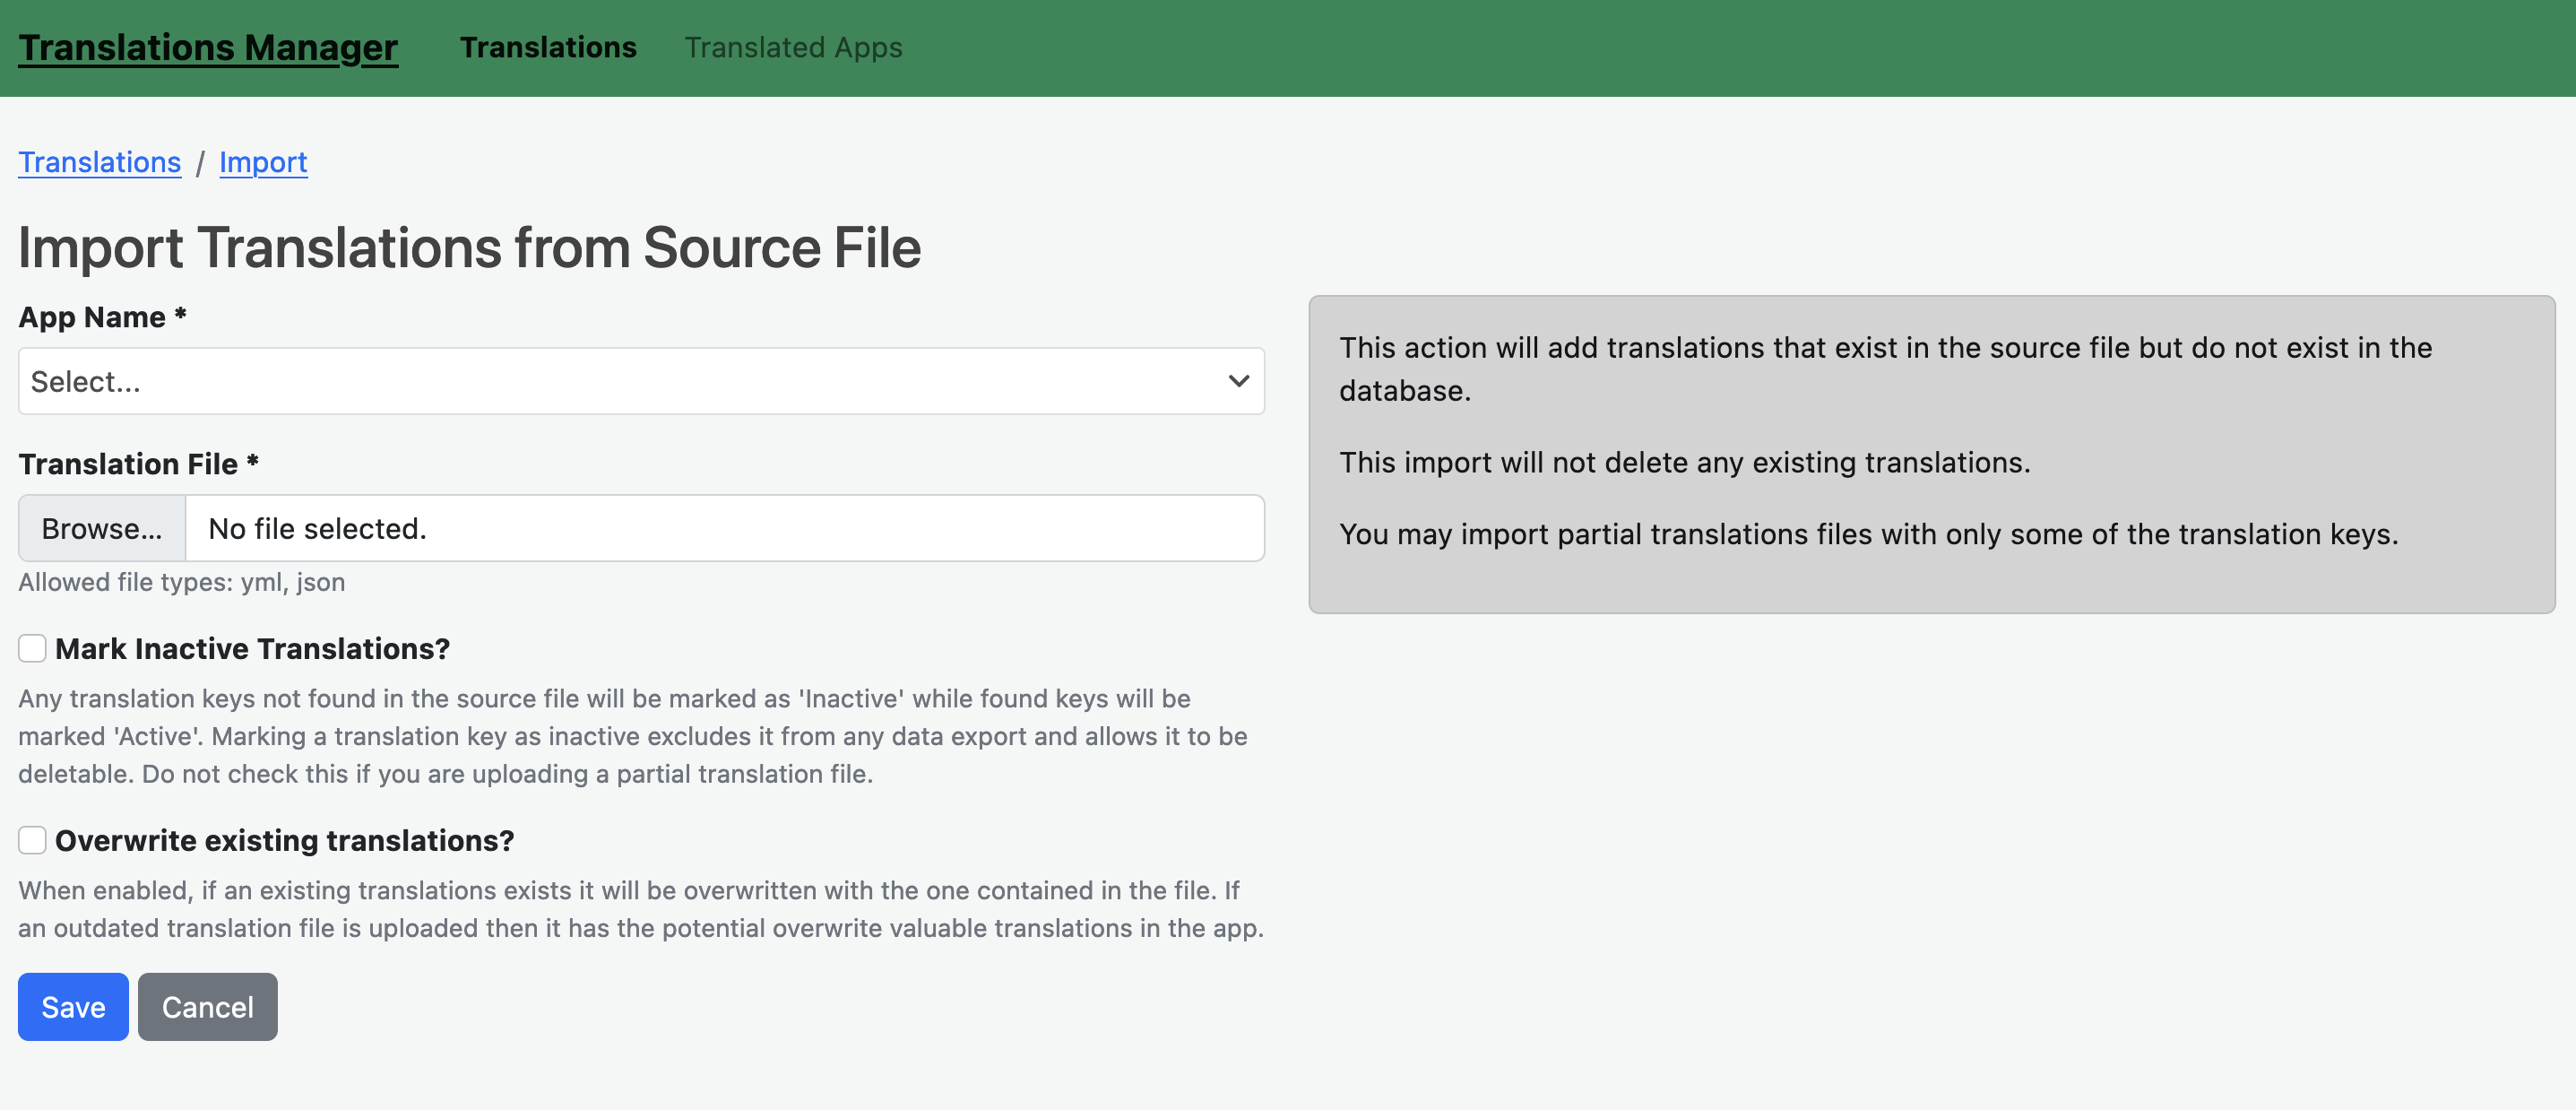The width and height of the screenshot is (2576, 1110).
Task: Click 'You may import partial translations' notice
Action: click(x=1868, y=534)
